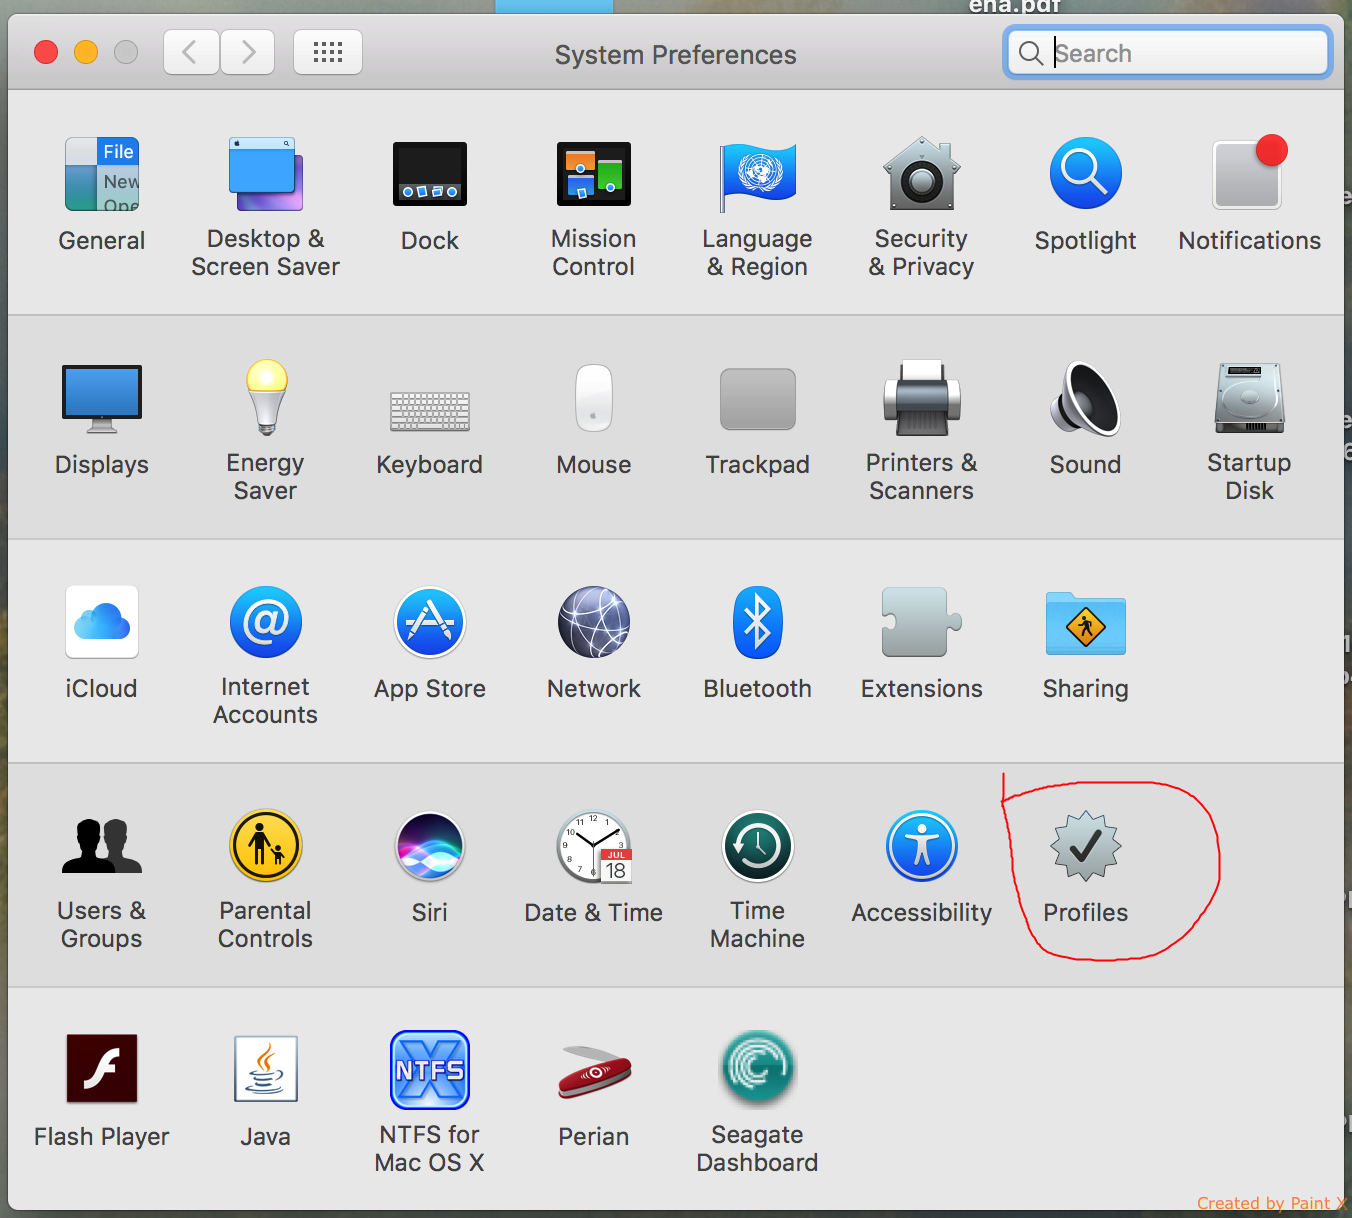1352x1218 pixels.
Task: Click the Back navigation arrow
Action: click(191, 52)
